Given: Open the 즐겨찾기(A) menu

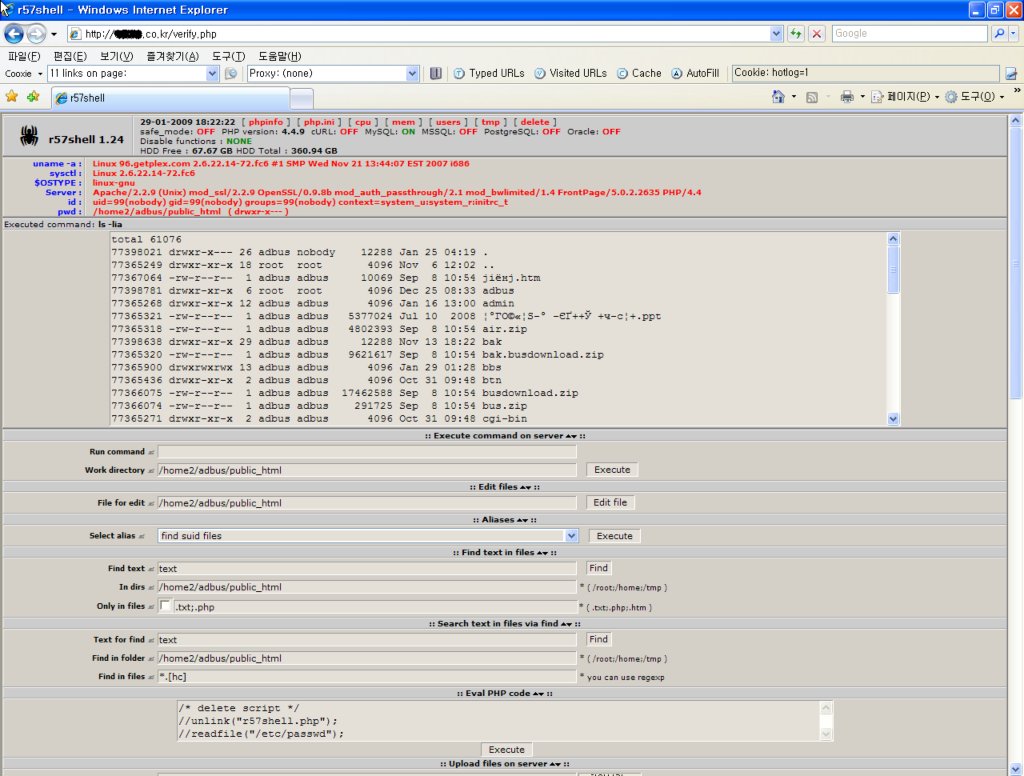Looking at the screenshot, I should pos(172,56).
